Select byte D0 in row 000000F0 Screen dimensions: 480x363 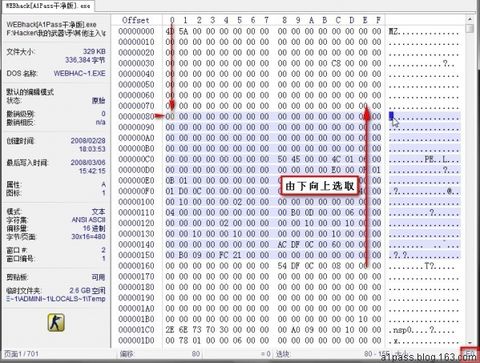tap(183, 191)
